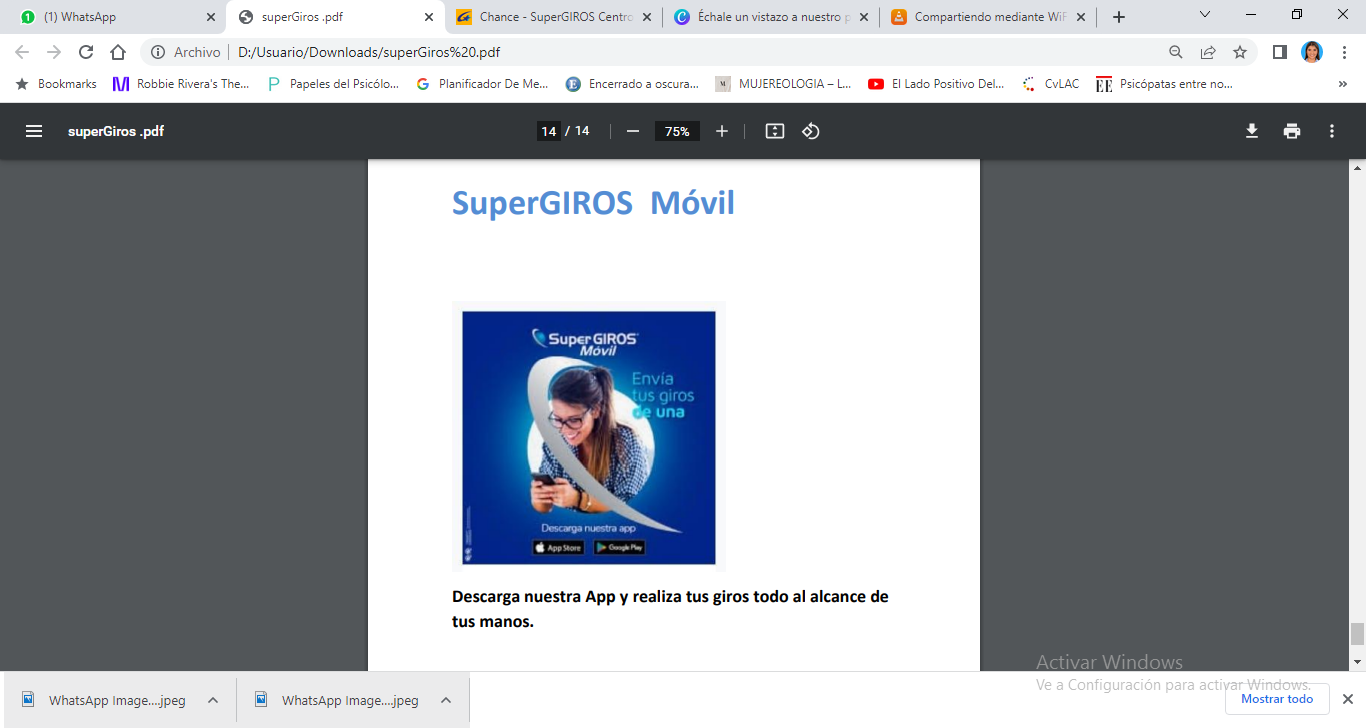Toggle the browser side panel

pyautogui.click(x=1279, y=52)
